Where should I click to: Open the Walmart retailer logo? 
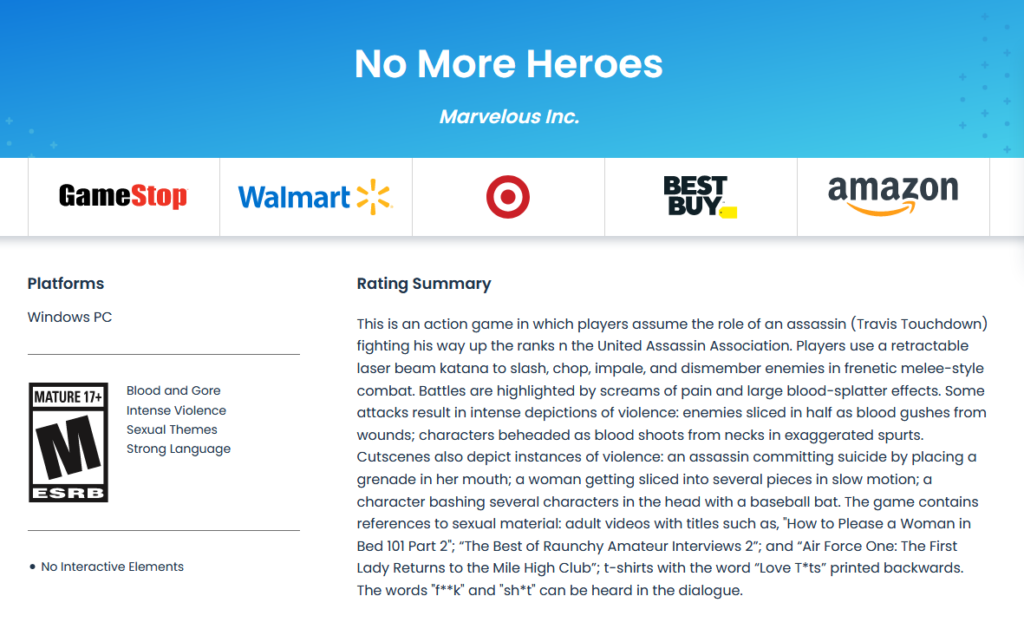[x=315, y=197]
